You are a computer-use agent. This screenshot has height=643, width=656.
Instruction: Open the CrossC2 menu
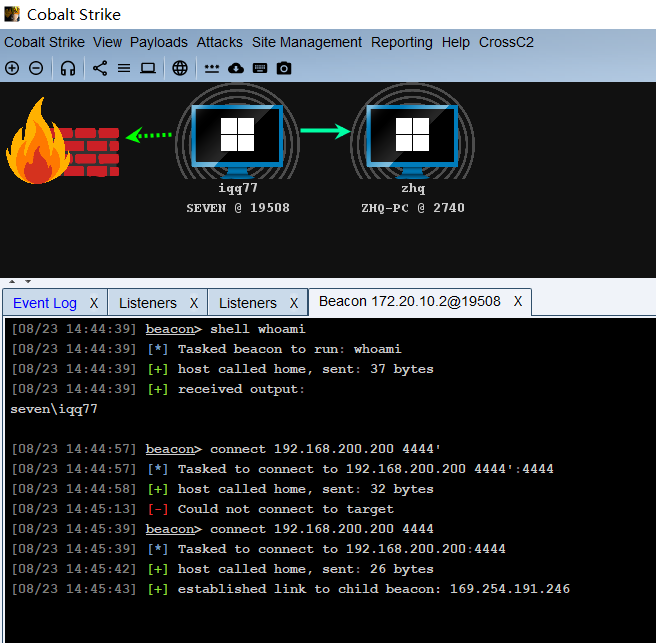tap(506, 42)
